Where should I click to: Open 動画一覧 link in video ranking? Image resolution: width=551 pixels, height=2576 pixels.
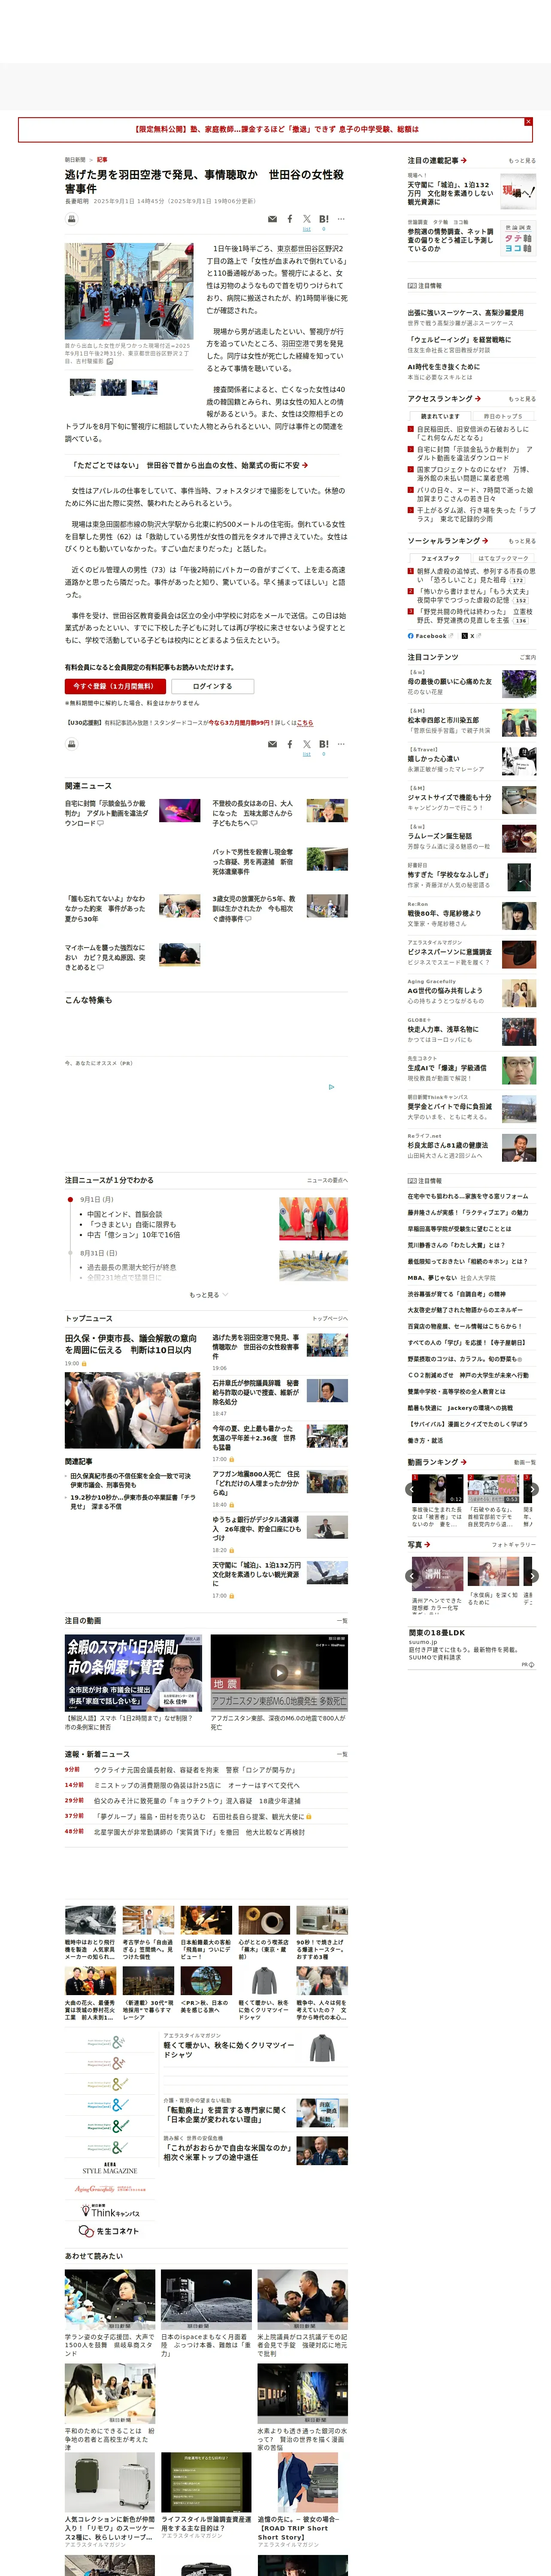(x=525, y=1462)
